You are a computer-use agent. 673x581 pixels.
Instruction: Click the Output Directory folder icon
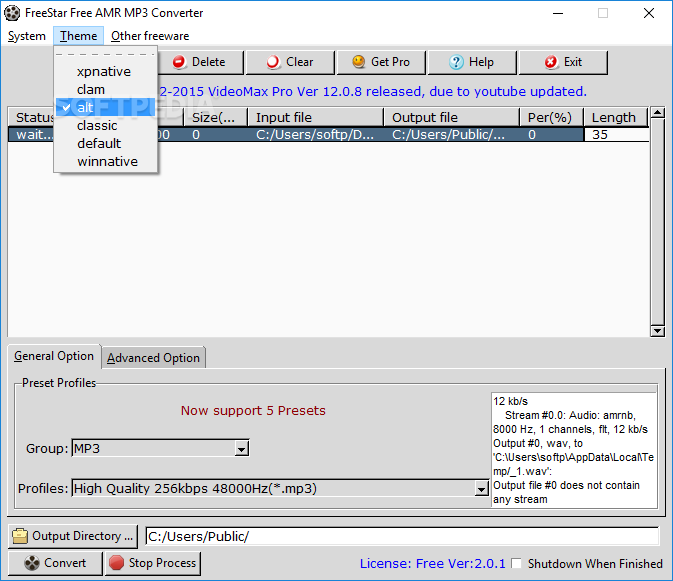[20, 536]
